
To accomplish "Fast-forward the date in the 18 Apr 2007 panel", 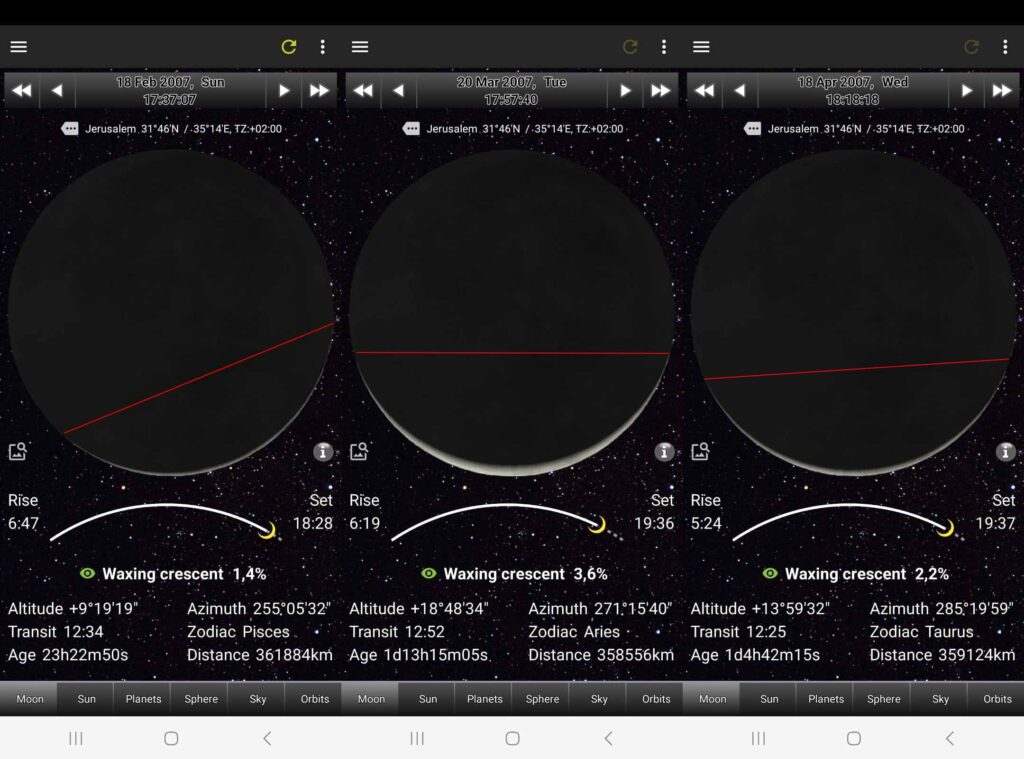I will (x=1002, y=91).
